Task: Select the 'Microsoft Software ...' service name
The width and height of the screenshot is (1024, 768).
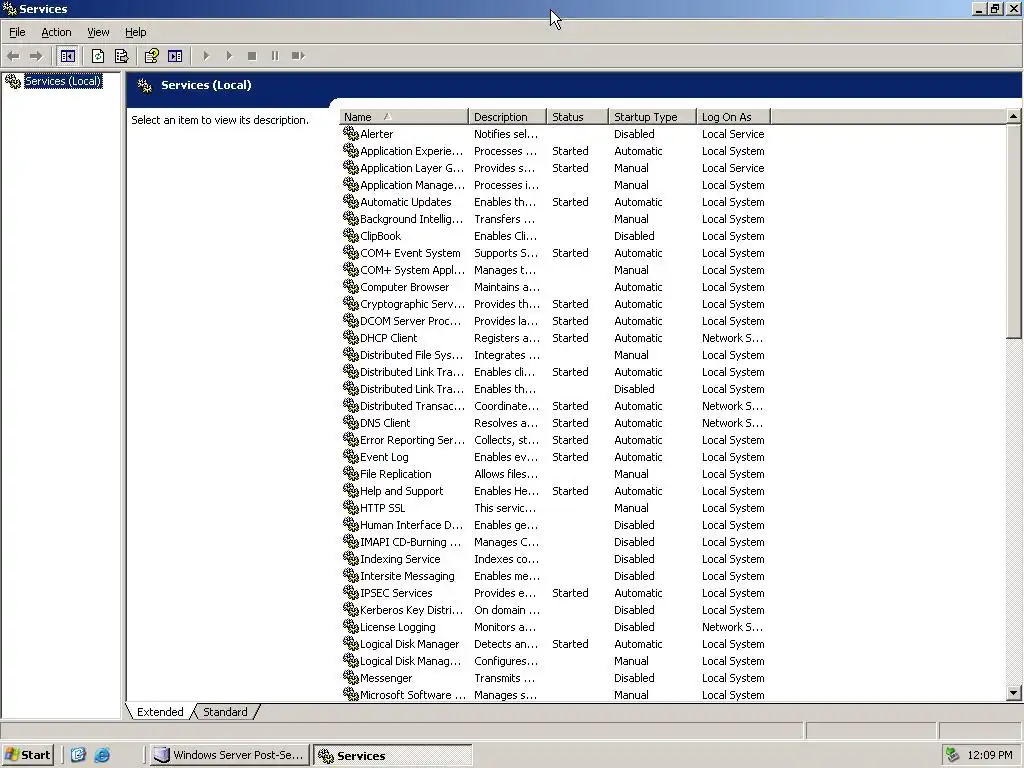Action: tap(413, 695)
